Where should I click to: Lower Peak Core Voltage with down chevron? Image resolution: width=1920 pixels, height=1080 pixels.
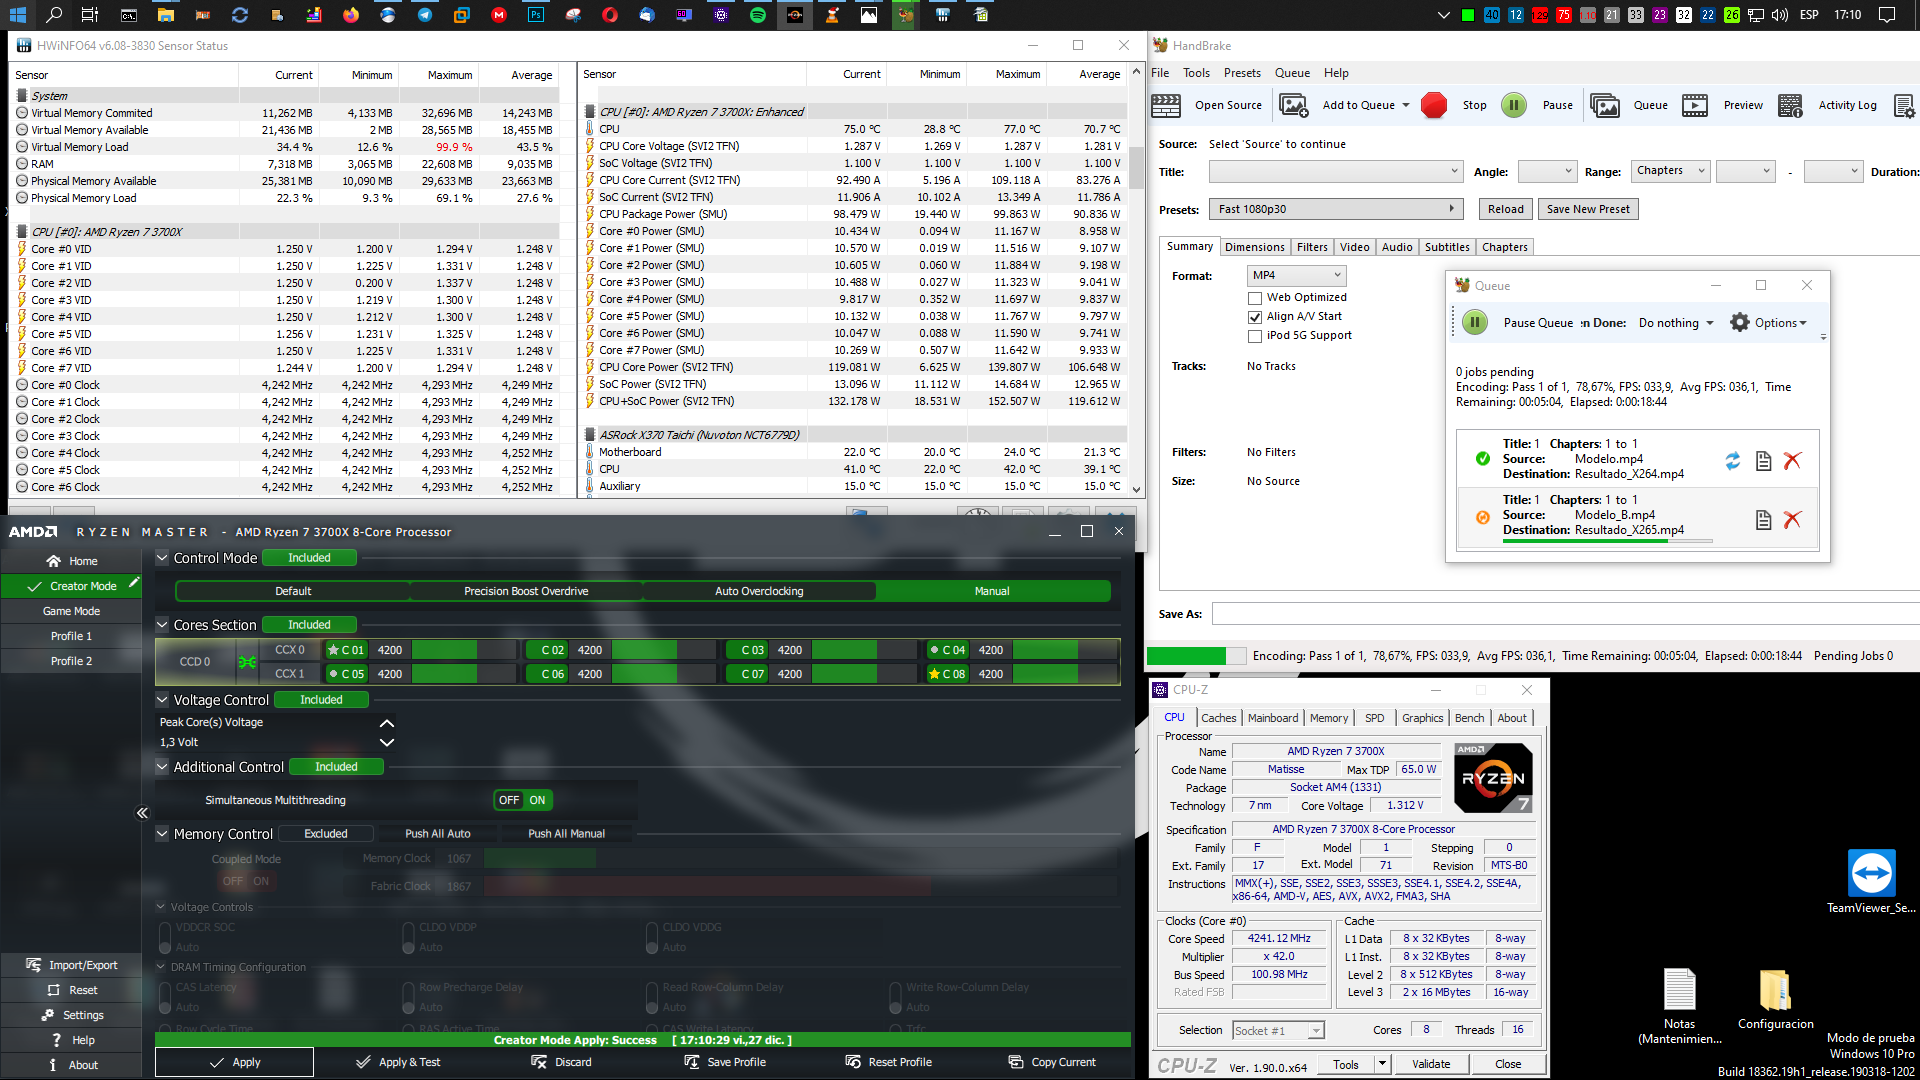(x=387, y=743)
